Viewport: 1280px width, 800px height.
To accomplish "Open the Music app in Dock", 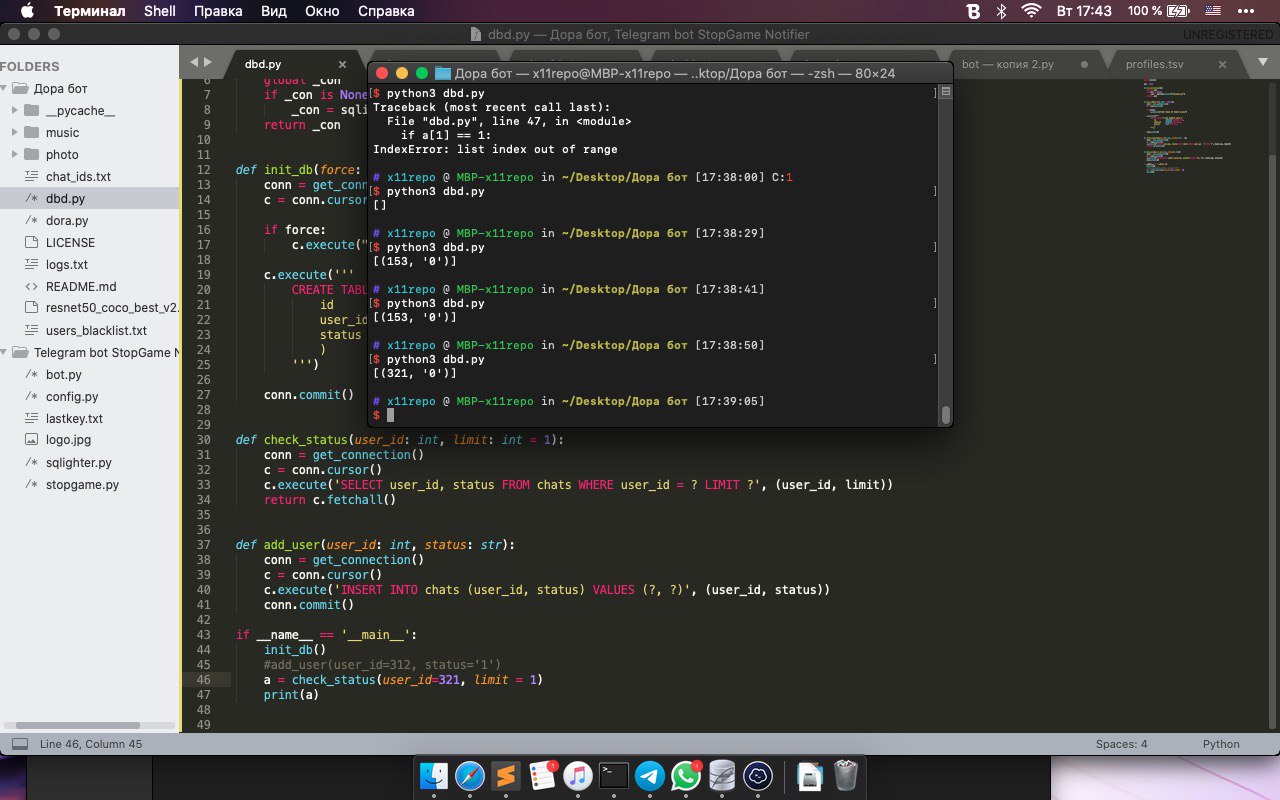I will click(578, 776).
